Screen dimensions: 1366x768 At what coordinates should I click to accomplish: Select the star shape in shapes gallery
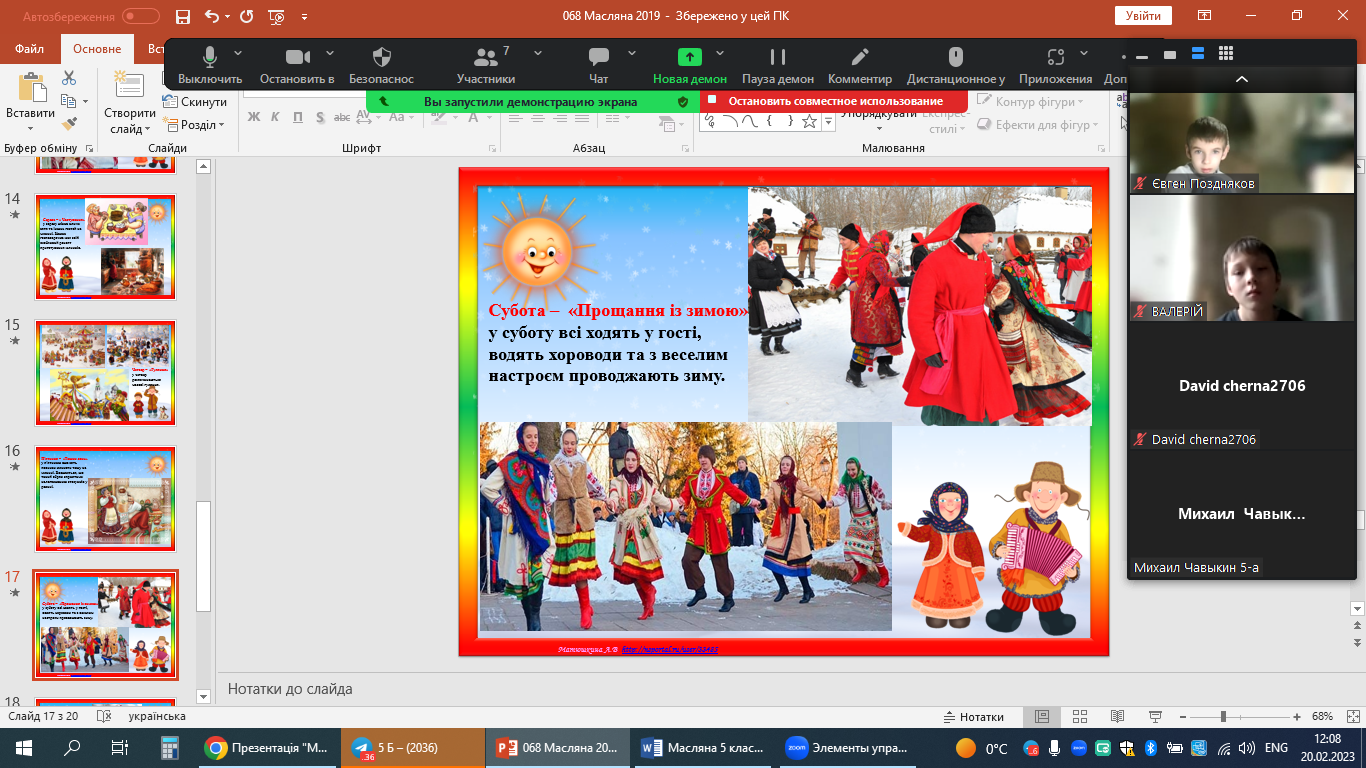coord(809,121)
